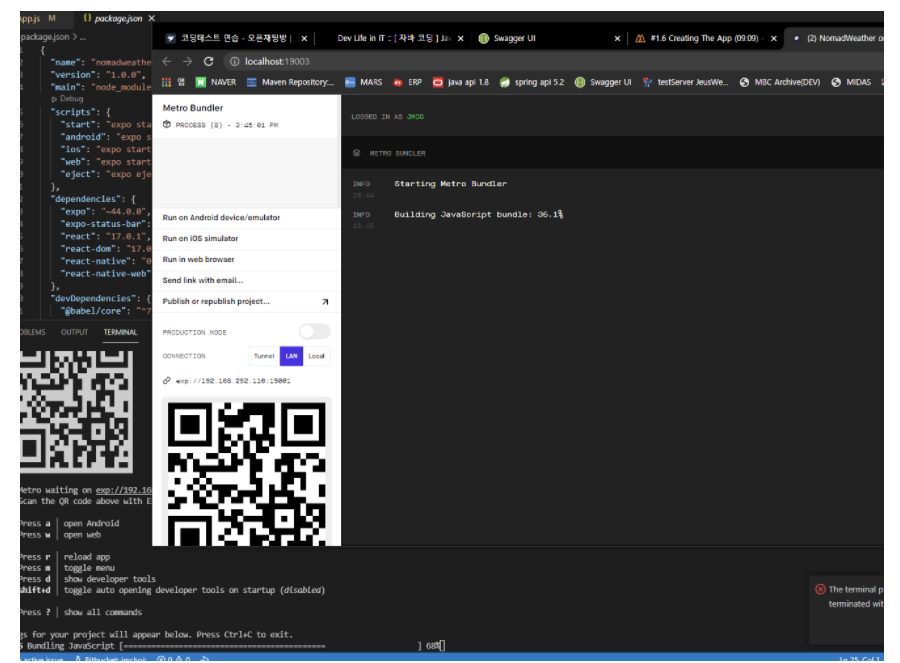Click Send link with email
This screenshot has height=663, width=900.
click(x=246, y=281)
